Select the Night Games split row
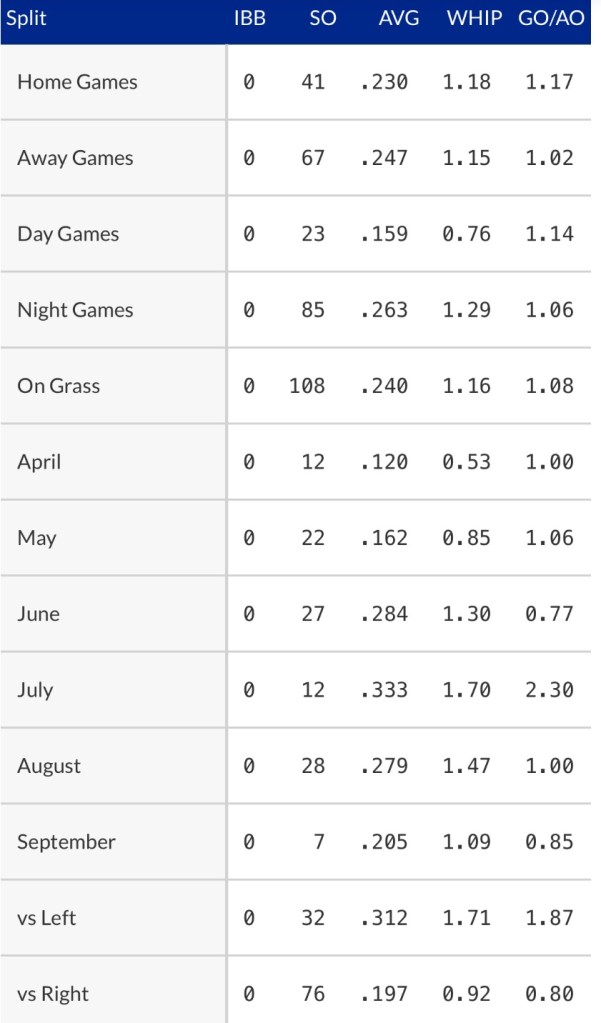 pos(75,310)
